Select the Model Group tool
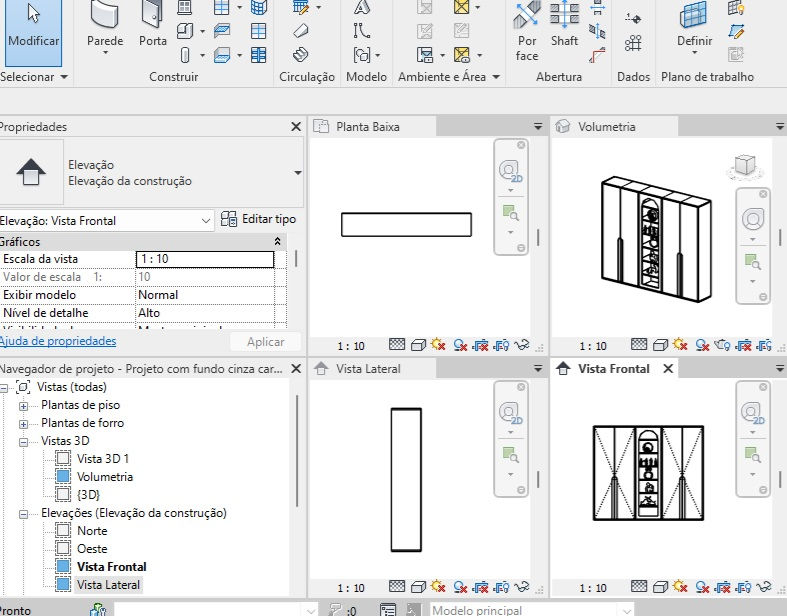Viewport: 787px width, 616px height. point(361,55)
